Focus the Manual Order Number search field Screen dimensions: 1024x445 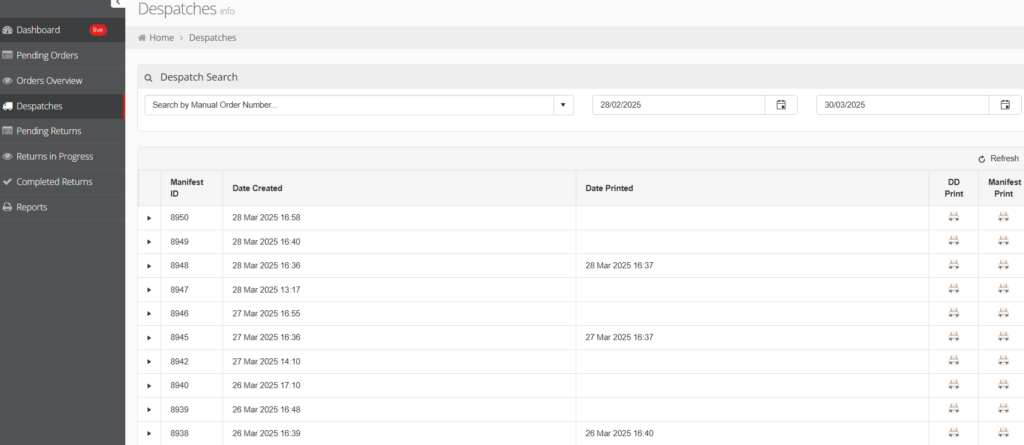tap(349, 105)
